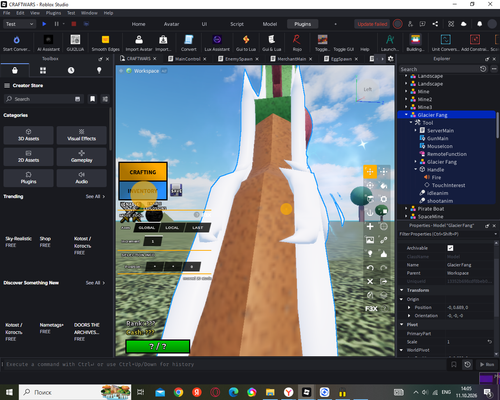The image size is (500, 400).
Task: Expand the ServerMain script node
Action: point(416,130)
